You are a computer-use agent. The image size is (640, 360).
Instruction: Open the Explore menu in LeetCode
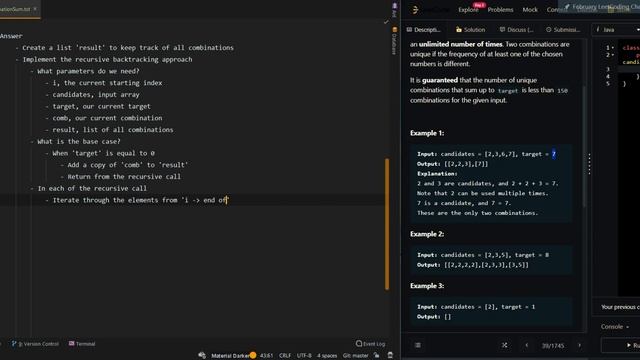468,9
